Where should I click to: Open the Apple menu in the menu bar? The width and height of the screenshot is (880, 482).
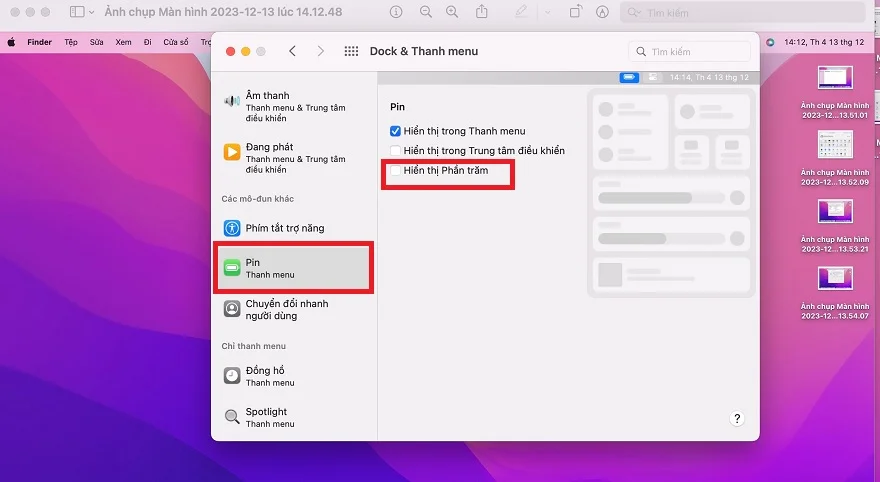12,42
